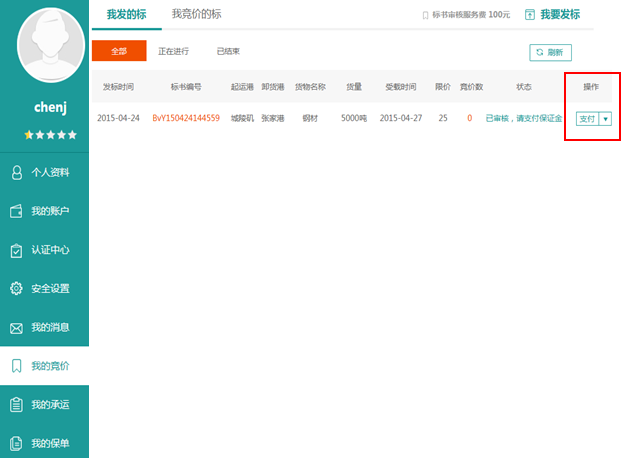Click the 我要发标 link

click(x=560, y=15)
